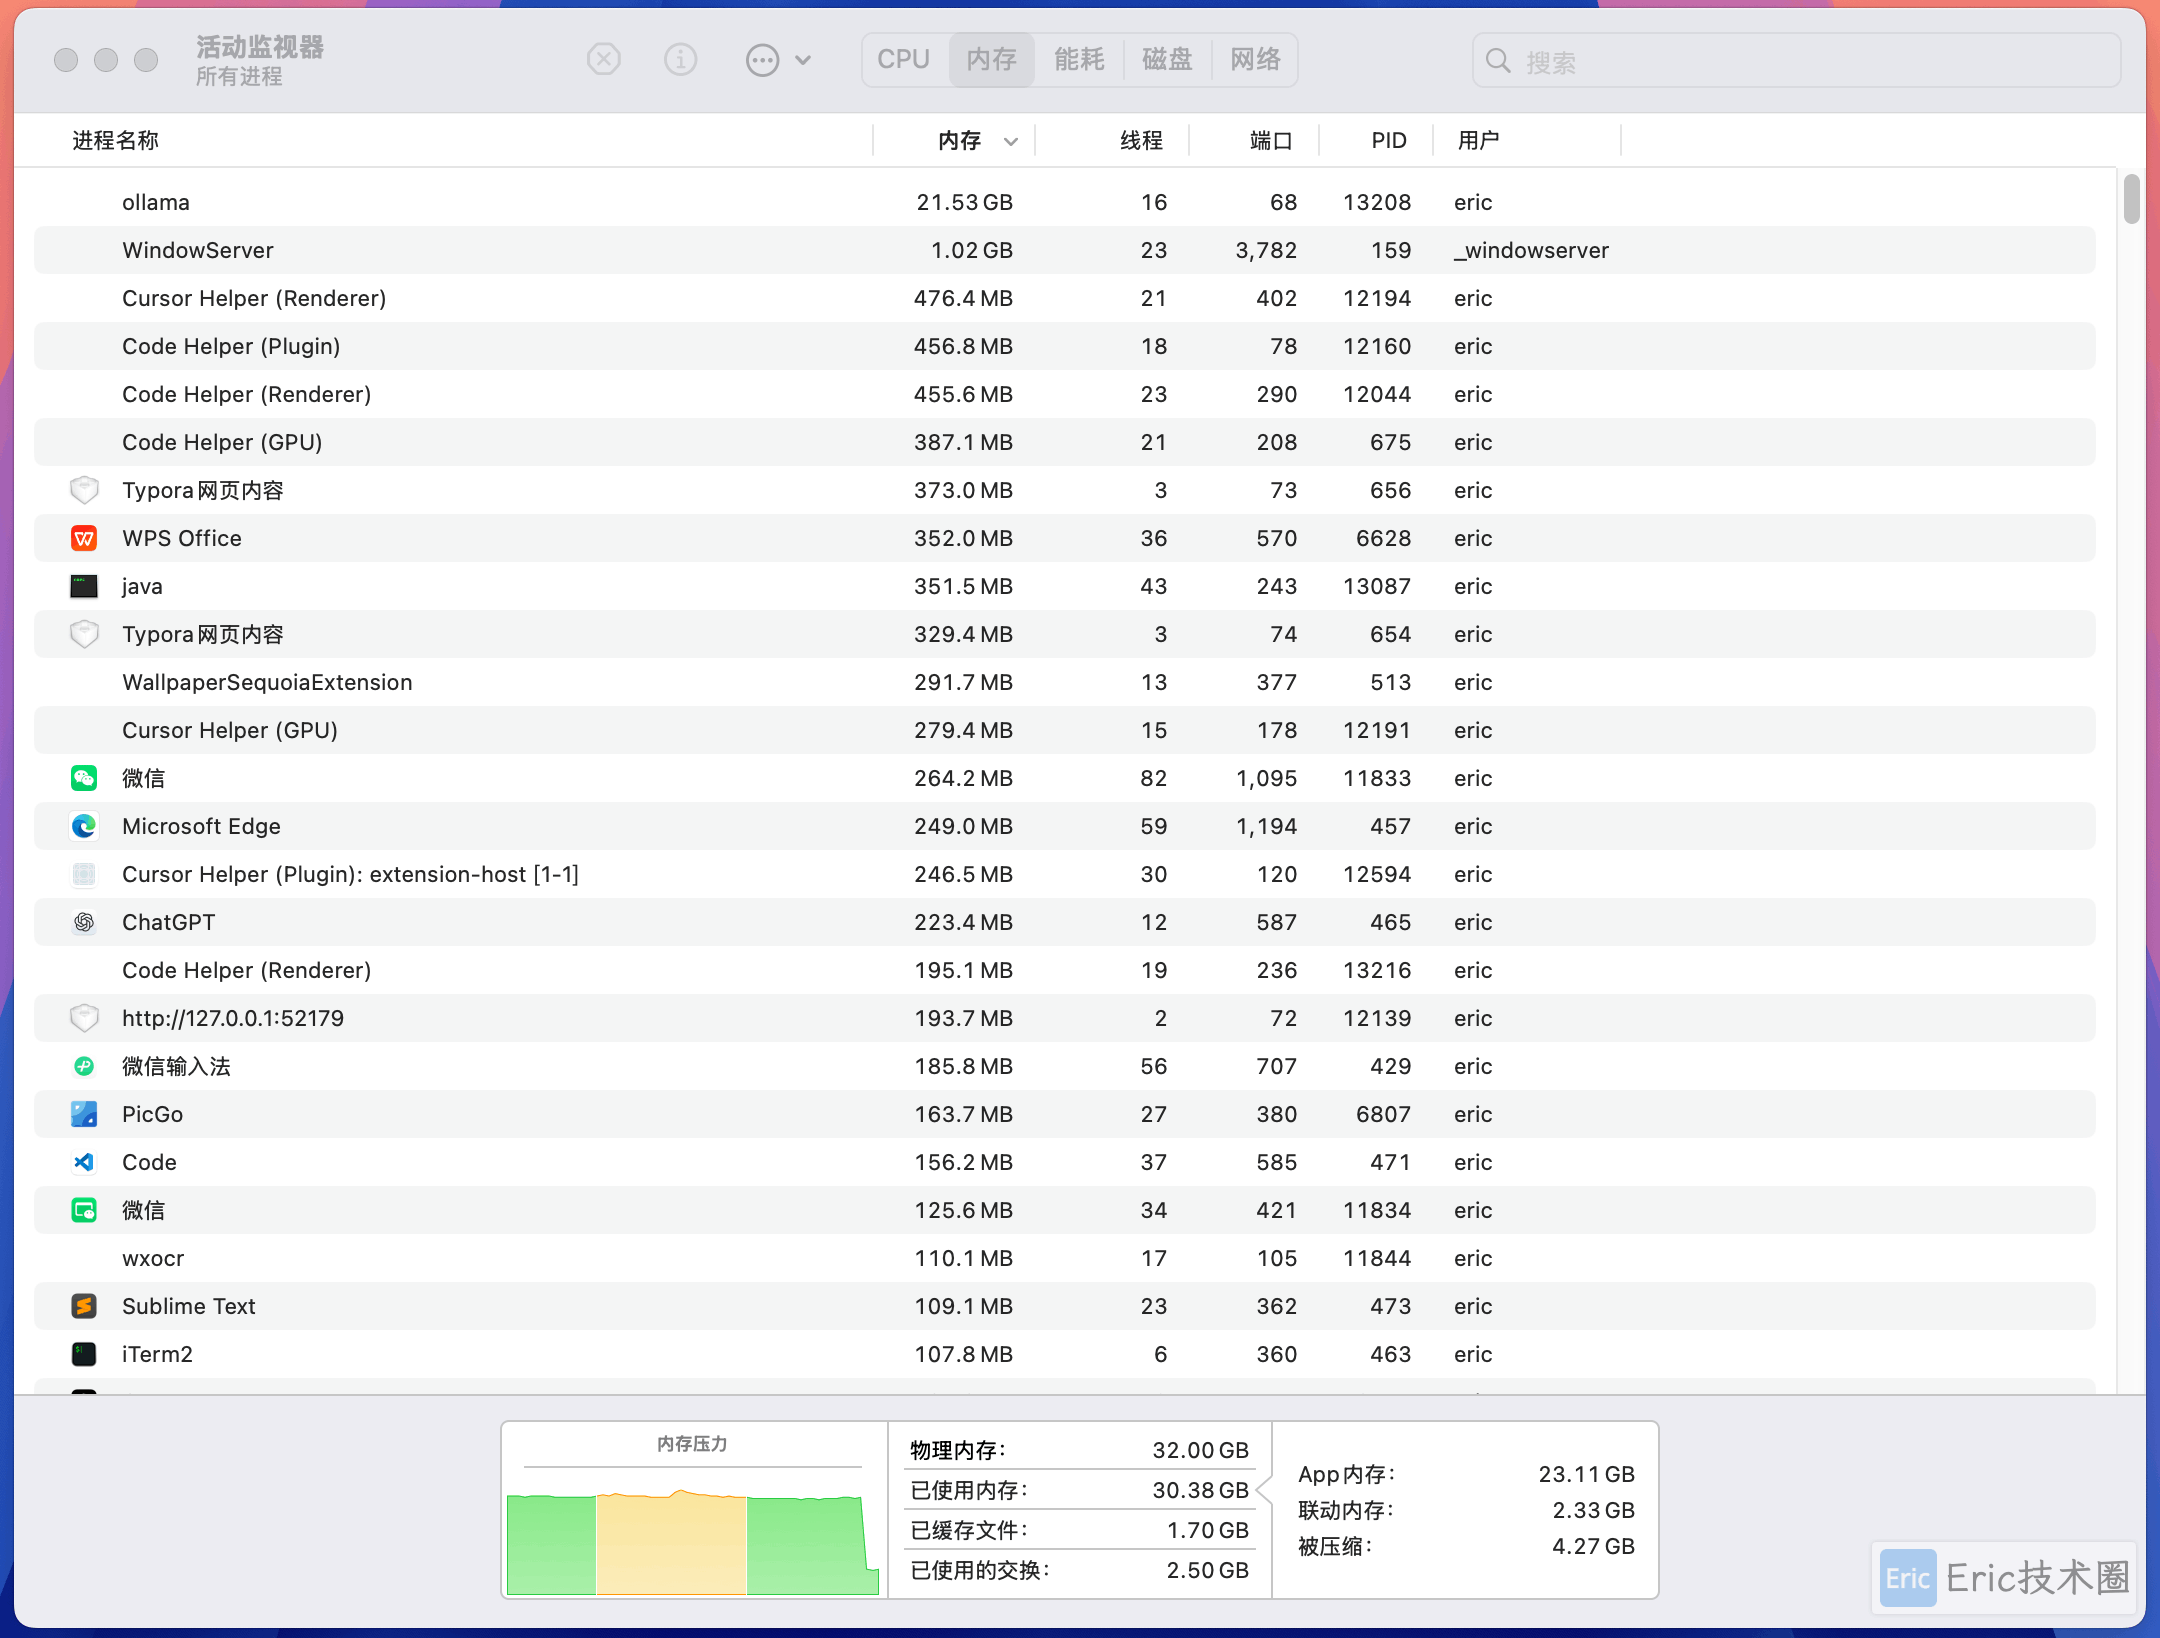
Task: Select Code Helper (Renderer) PID 13216 row
Action: [x=1064, y=970]
